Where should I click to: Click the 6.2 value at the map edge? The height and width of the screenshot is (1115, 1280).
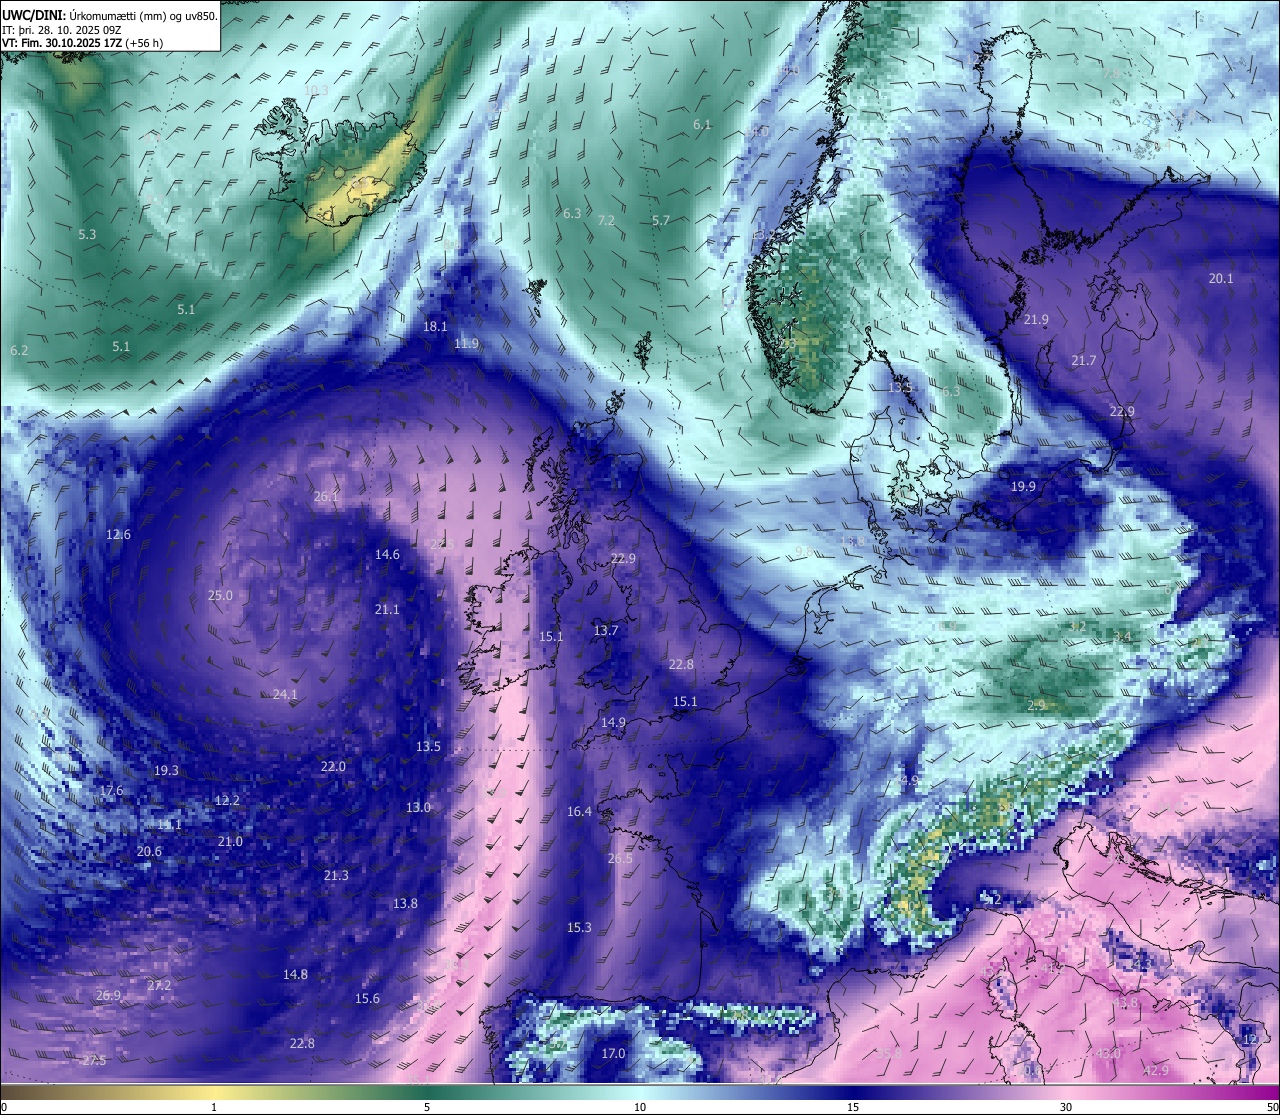point(19,350)
